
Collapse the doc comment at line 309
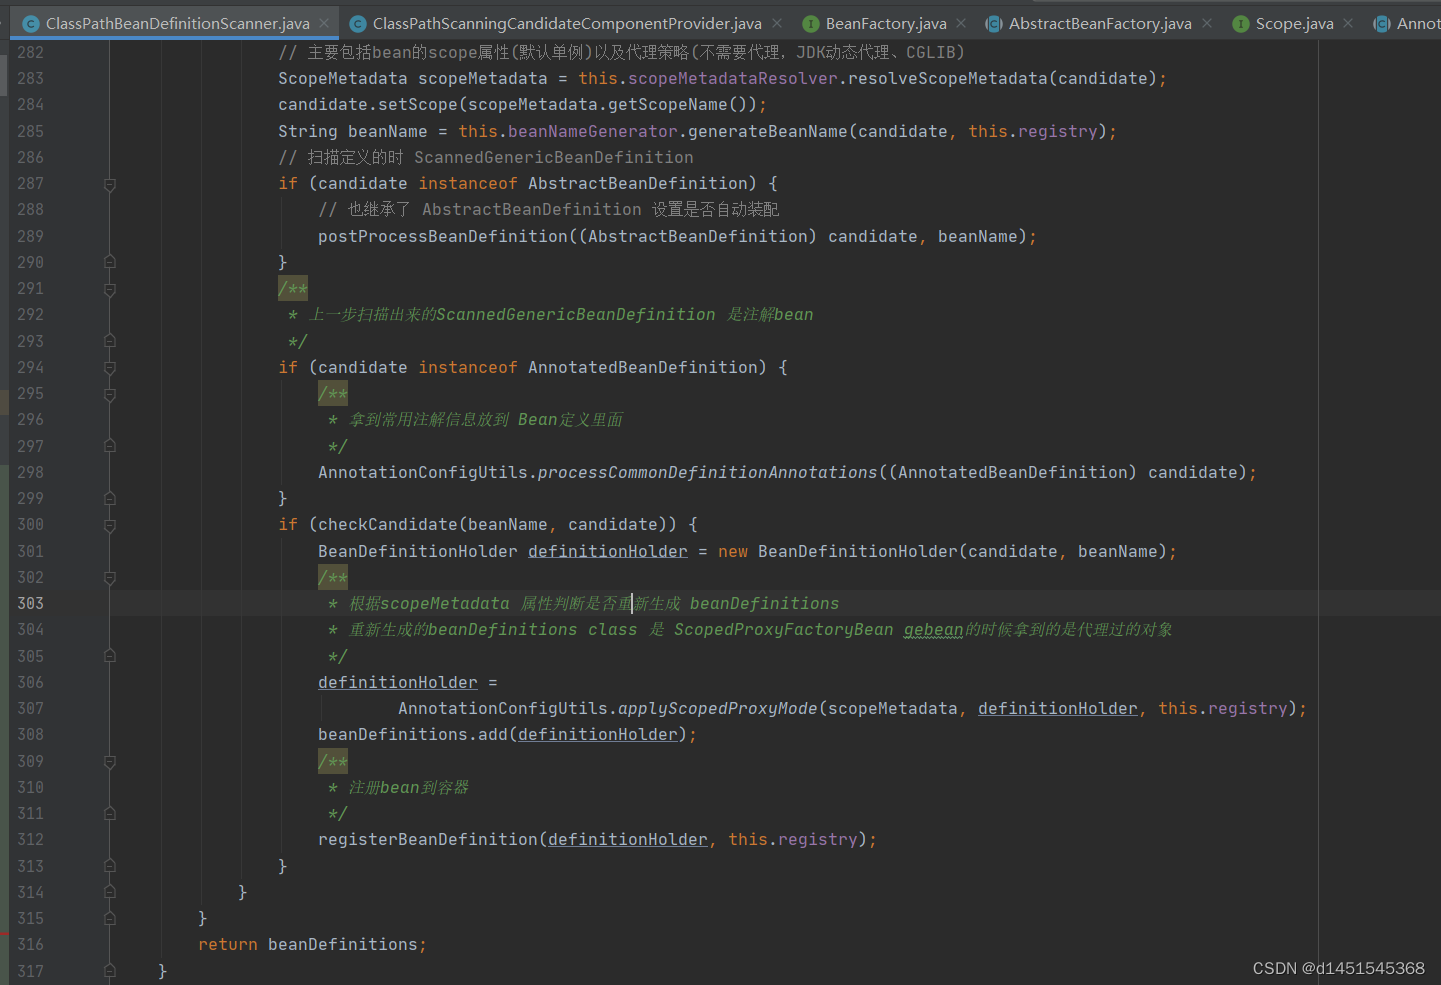110,761
